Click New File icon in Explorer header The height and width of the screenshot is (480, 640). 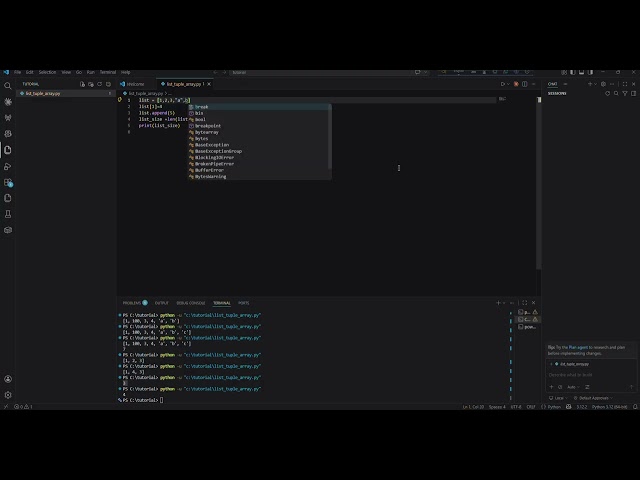[x=82, y=84]
